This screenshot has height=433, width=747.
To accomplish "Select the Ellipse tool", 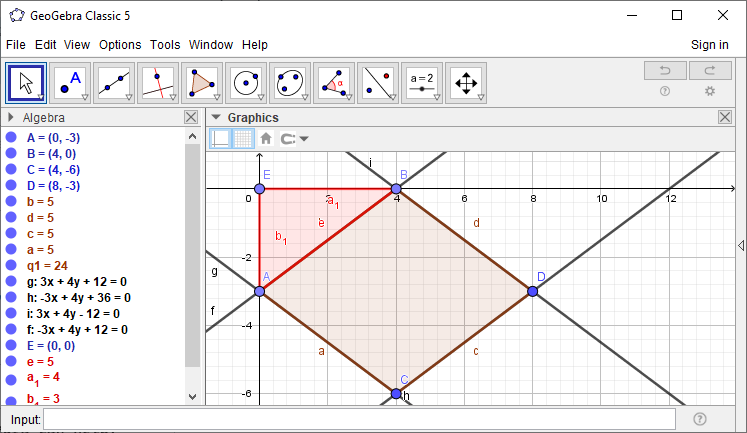I will point(290,83).
